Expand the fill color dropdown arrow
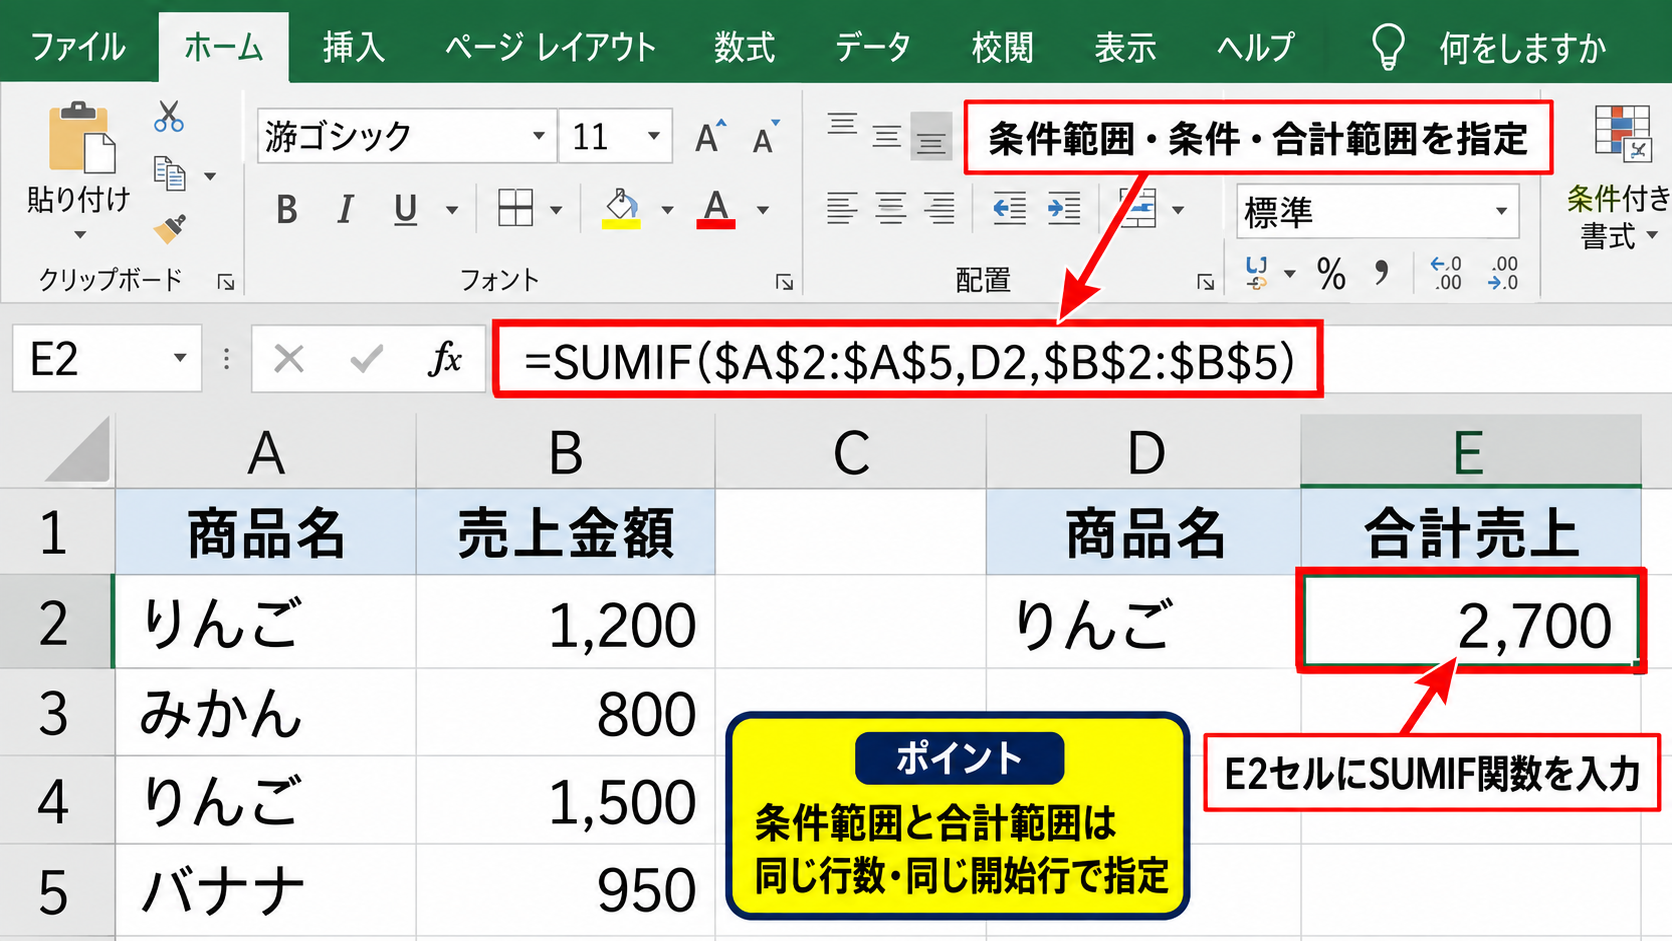This screenshot has height=941, width=1672. point(667,210)
